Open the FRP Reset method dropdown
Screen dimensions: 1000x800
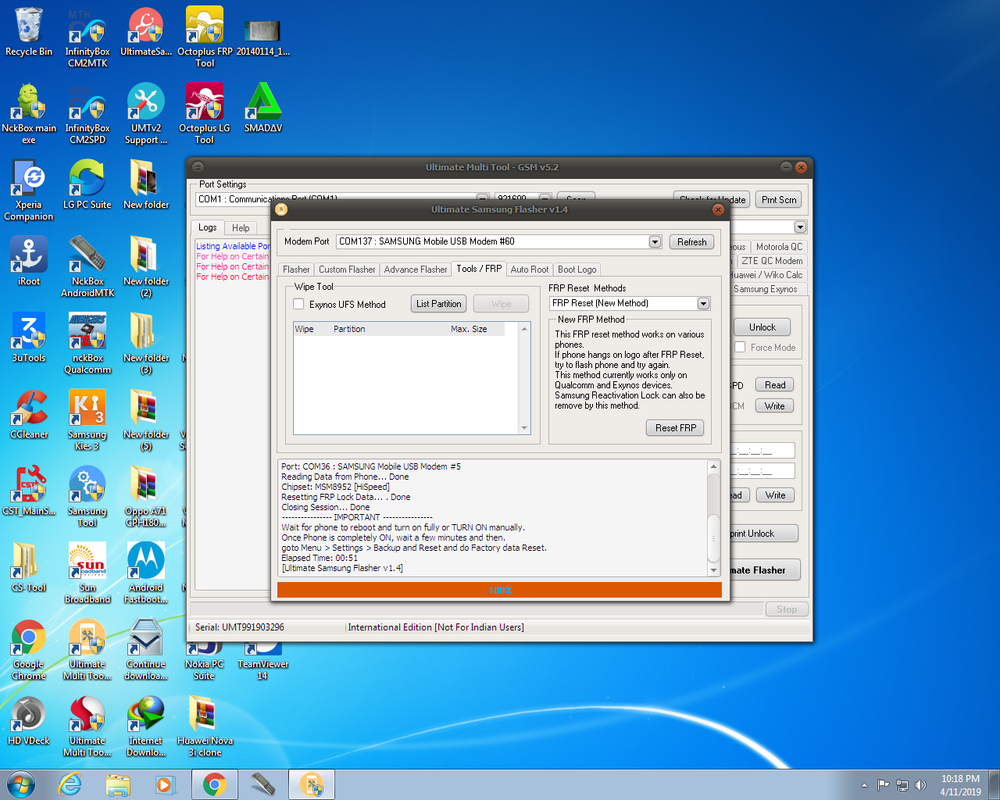pos(703,304)
